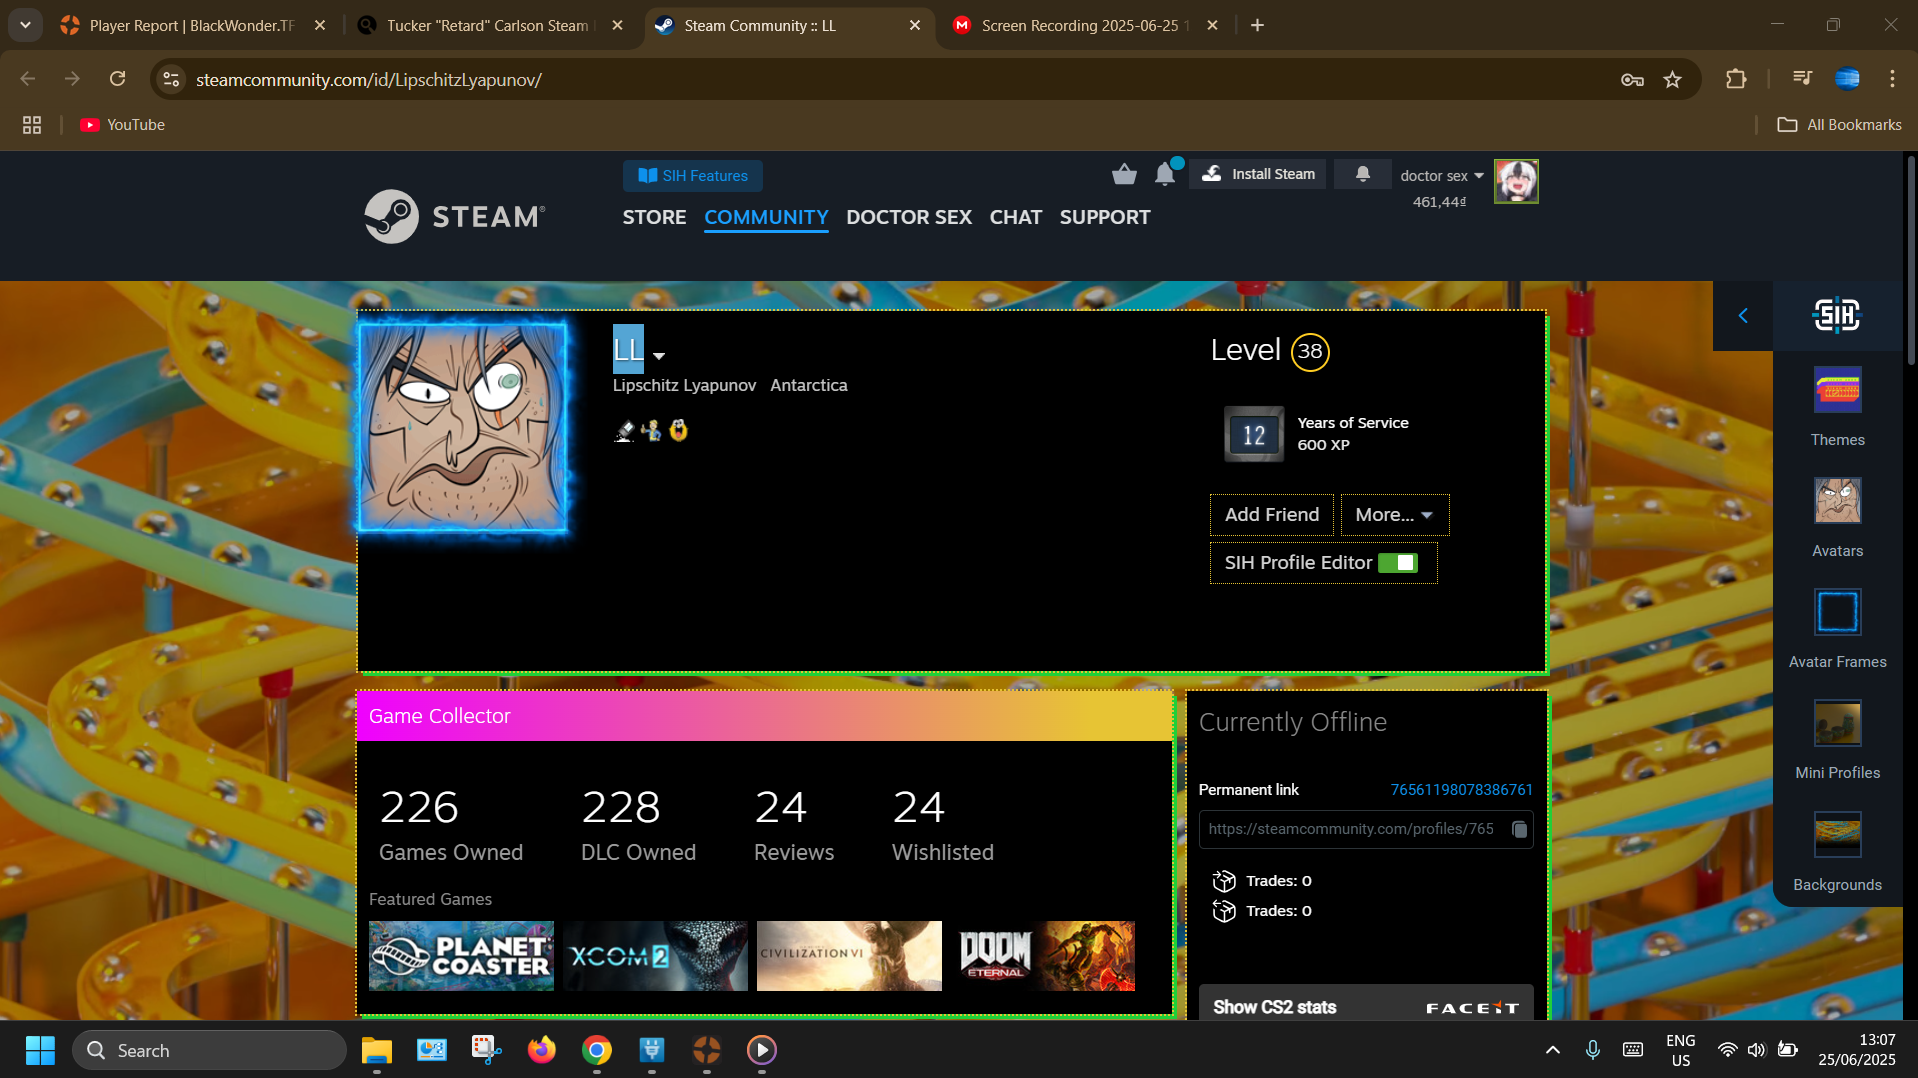Click the Windows taskbar Search box
The width and height of the screenshot is (1918, 1078).
coord(209,1050)
